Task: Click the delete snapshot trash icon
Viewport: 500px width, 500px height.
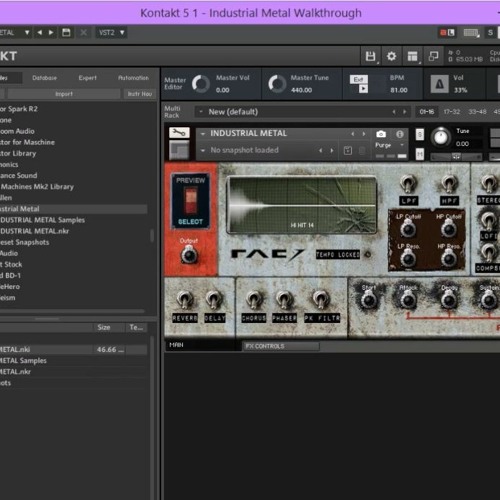Action: coord(362,151)
